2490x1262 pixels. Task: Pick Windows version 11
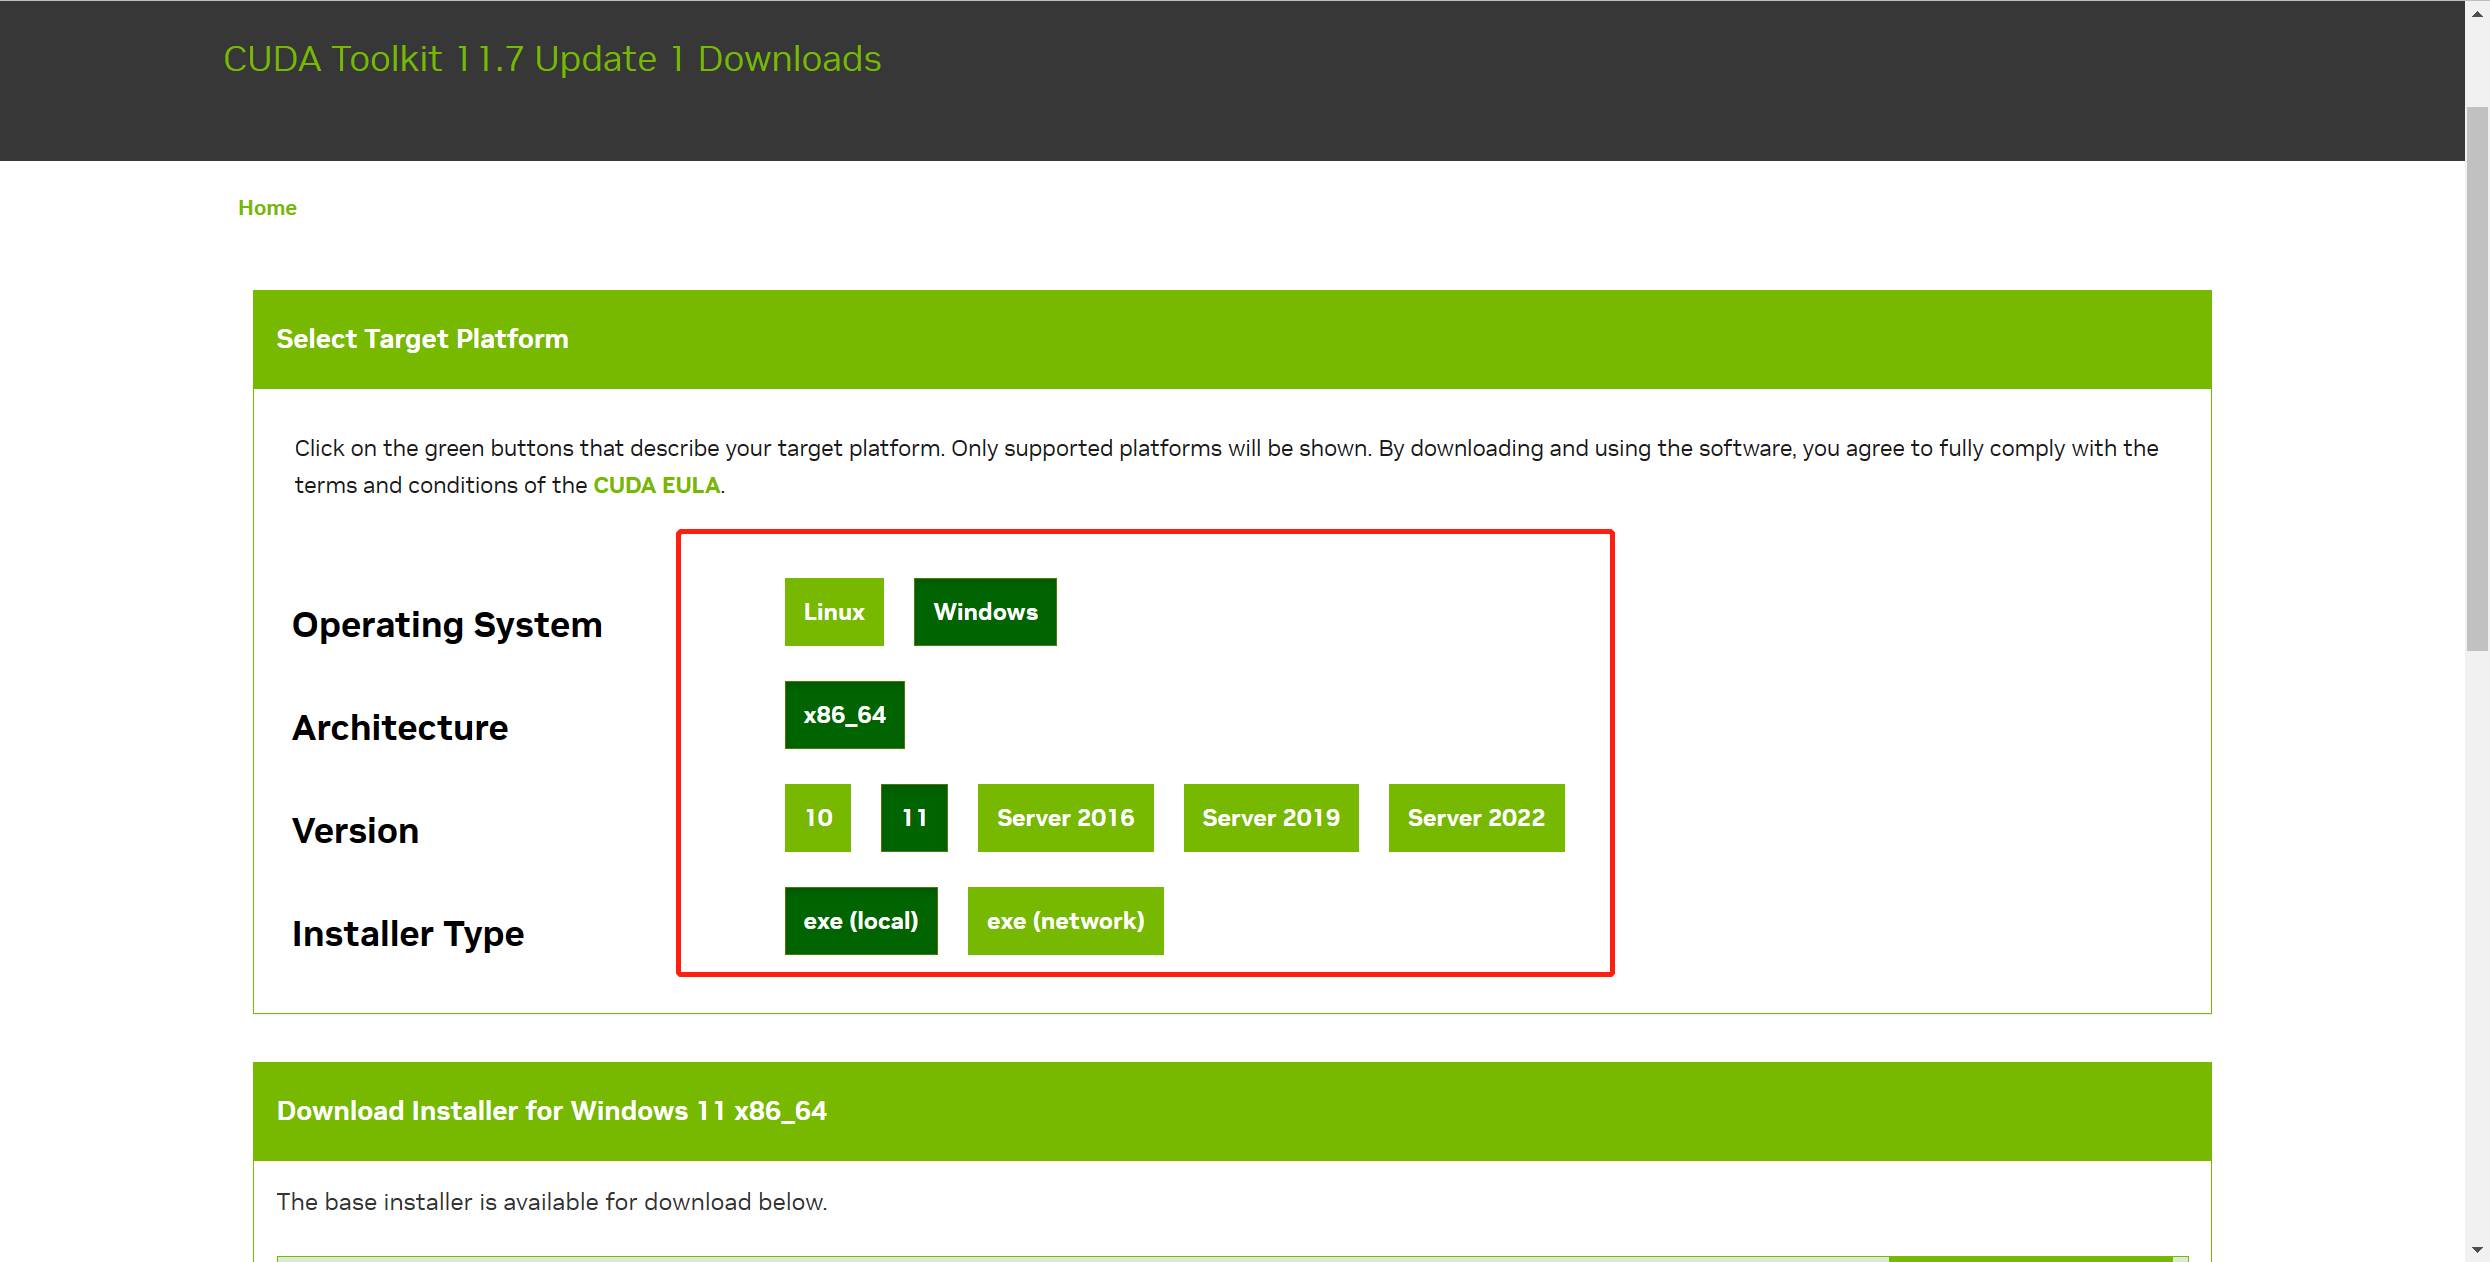tap(914, 818)
